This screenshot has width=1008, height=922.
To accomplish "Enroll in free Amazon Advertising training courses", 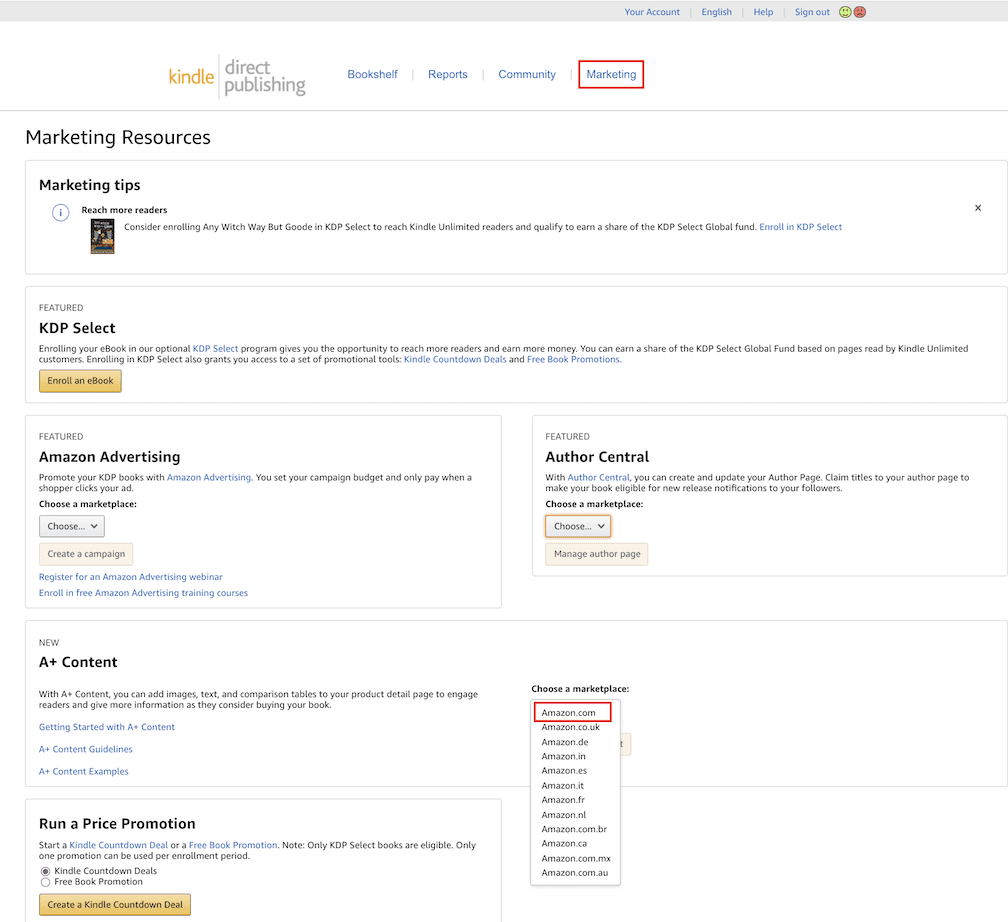I will [x=143, y=593].
